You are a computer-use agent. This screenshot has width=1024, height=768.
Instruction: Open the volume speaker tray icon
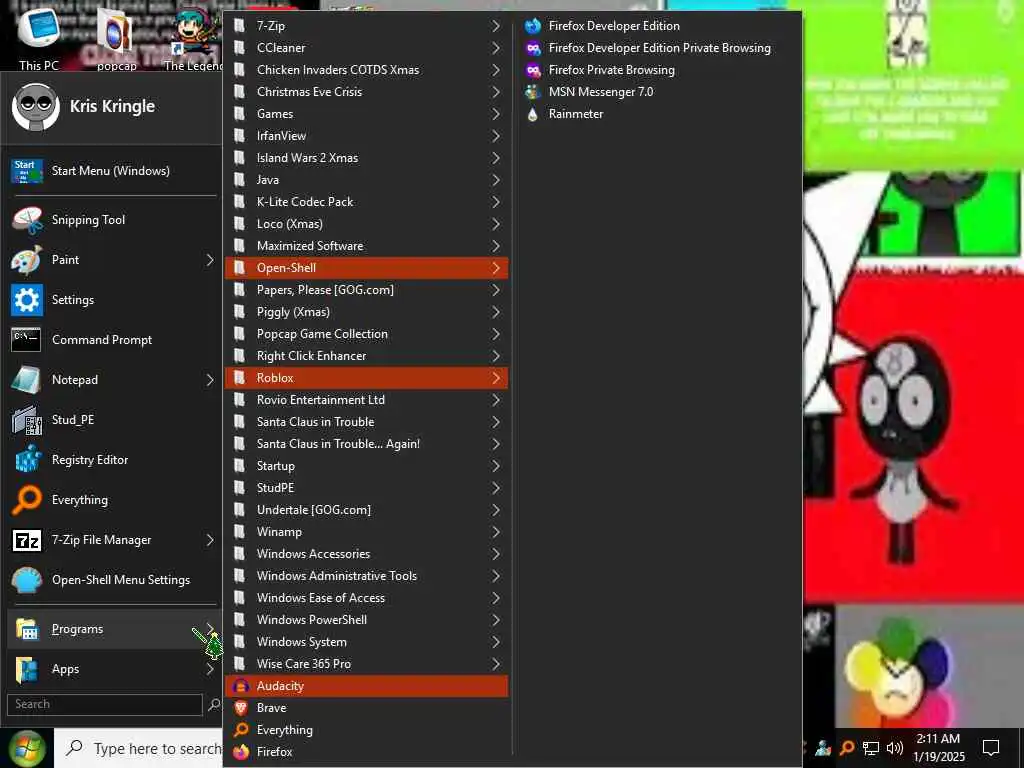tap(895, 748)
